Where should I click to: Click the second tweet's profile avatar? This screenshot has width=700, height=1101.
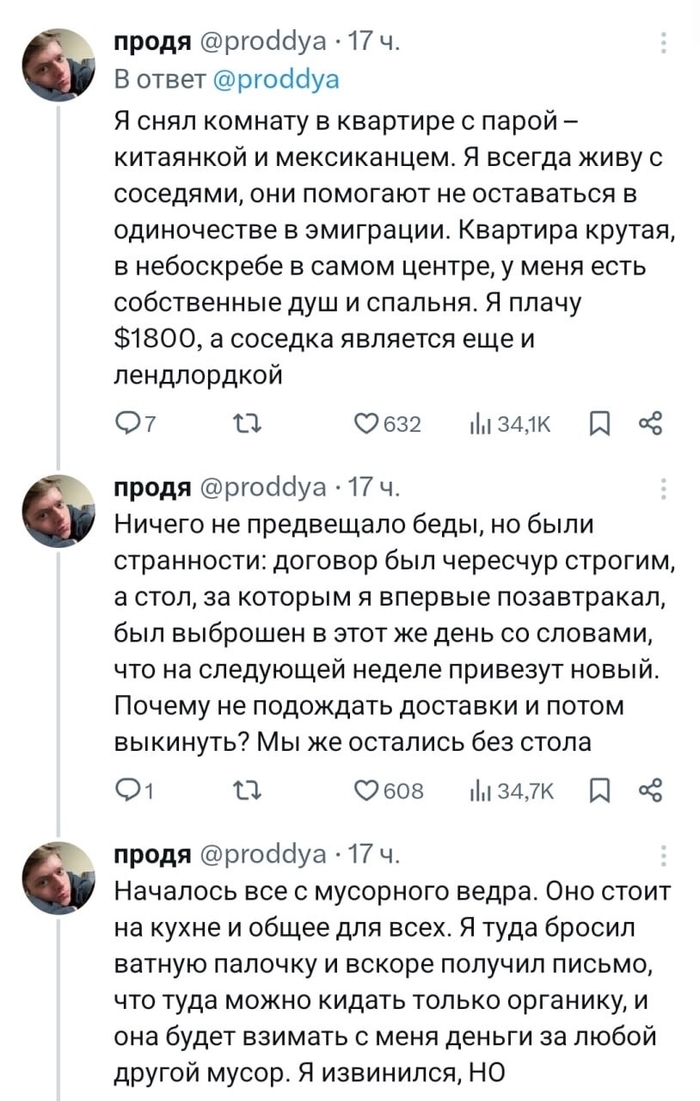pos(59,508)
